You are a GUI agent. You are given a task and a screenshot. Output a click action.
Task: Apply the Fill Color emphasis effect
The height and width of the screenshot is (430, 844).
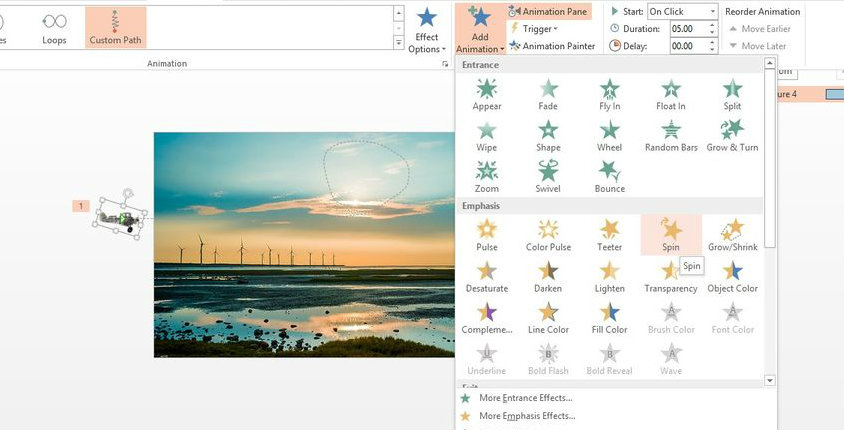pos(609,319)
